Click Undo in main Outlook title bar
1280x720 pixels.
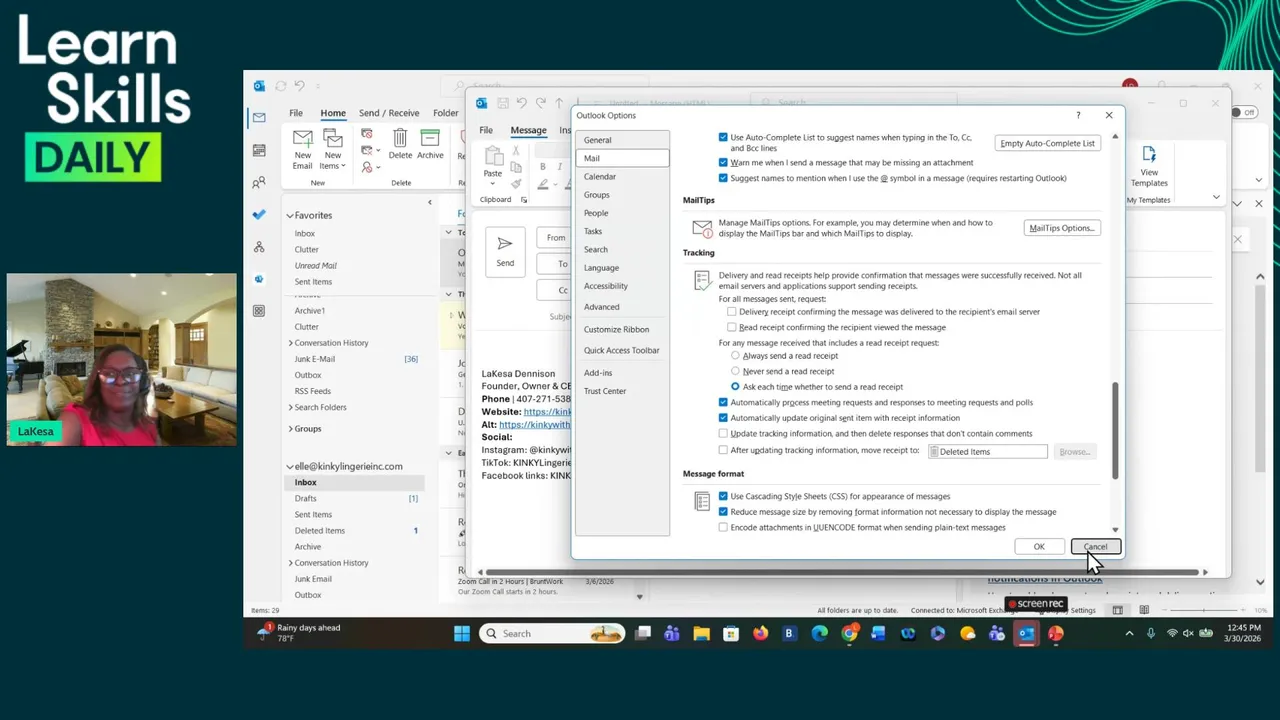(x=299, y=86)
